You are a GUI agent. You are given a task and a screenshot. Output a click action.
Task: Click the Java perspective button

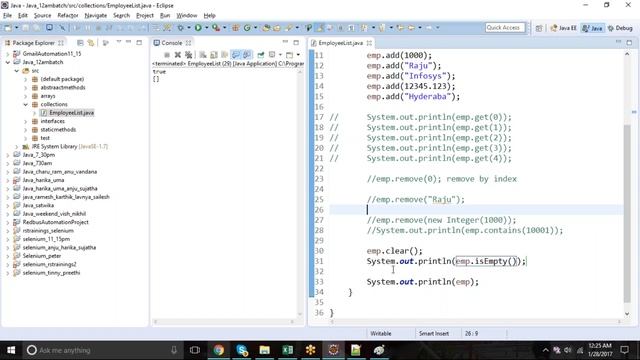pyautogui.click(x=593, y=28)
